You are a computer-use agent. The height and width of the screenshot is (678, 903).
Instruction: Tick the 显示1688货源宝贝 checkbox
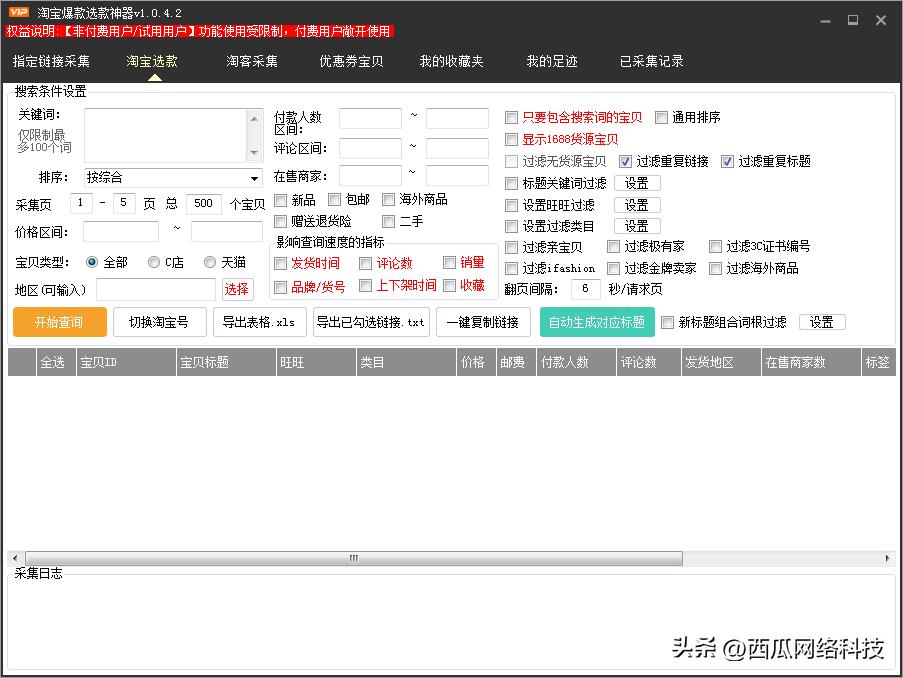[512, 139]
